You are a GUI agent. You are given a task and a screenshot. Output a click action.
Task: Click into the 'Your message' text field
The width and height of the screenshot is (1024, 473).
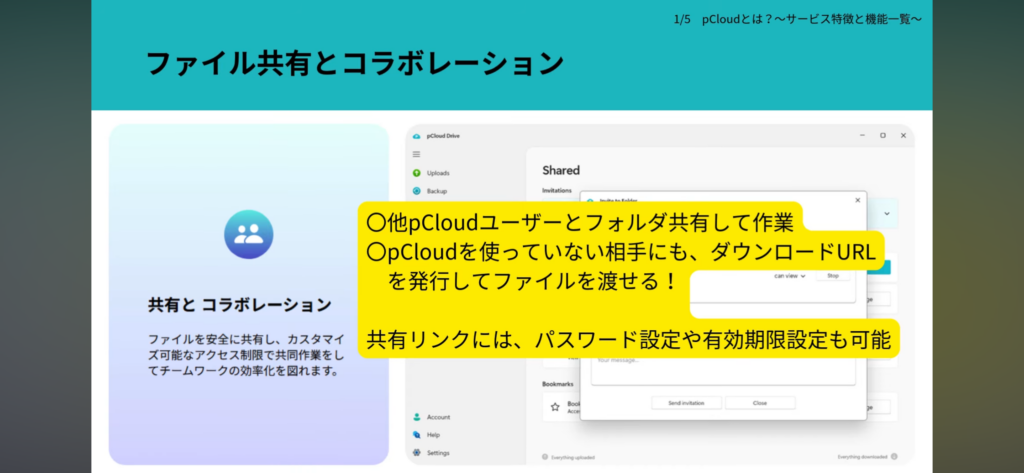[x=722, y=369]
